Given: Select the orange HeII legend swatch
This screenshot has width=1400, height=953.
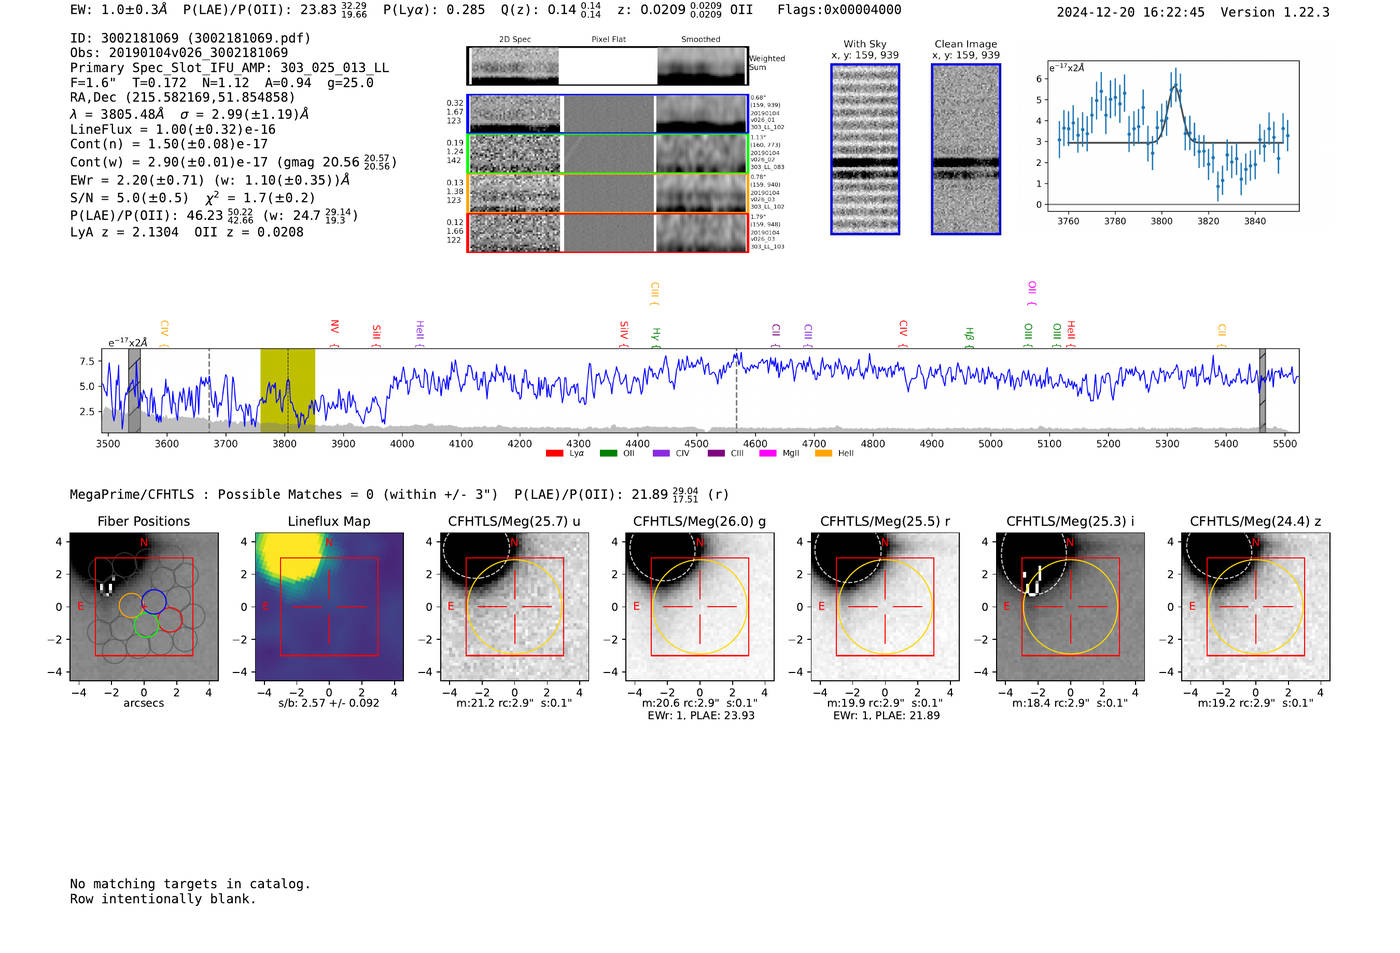Looking at the screenshot, I should click(823, 454).
